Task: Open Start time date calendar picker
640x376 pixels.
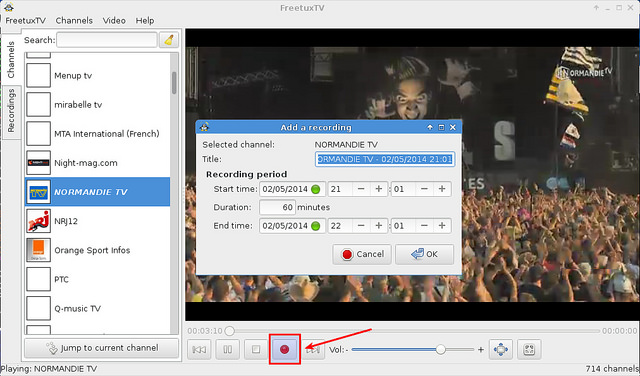Action: (316, 189)
